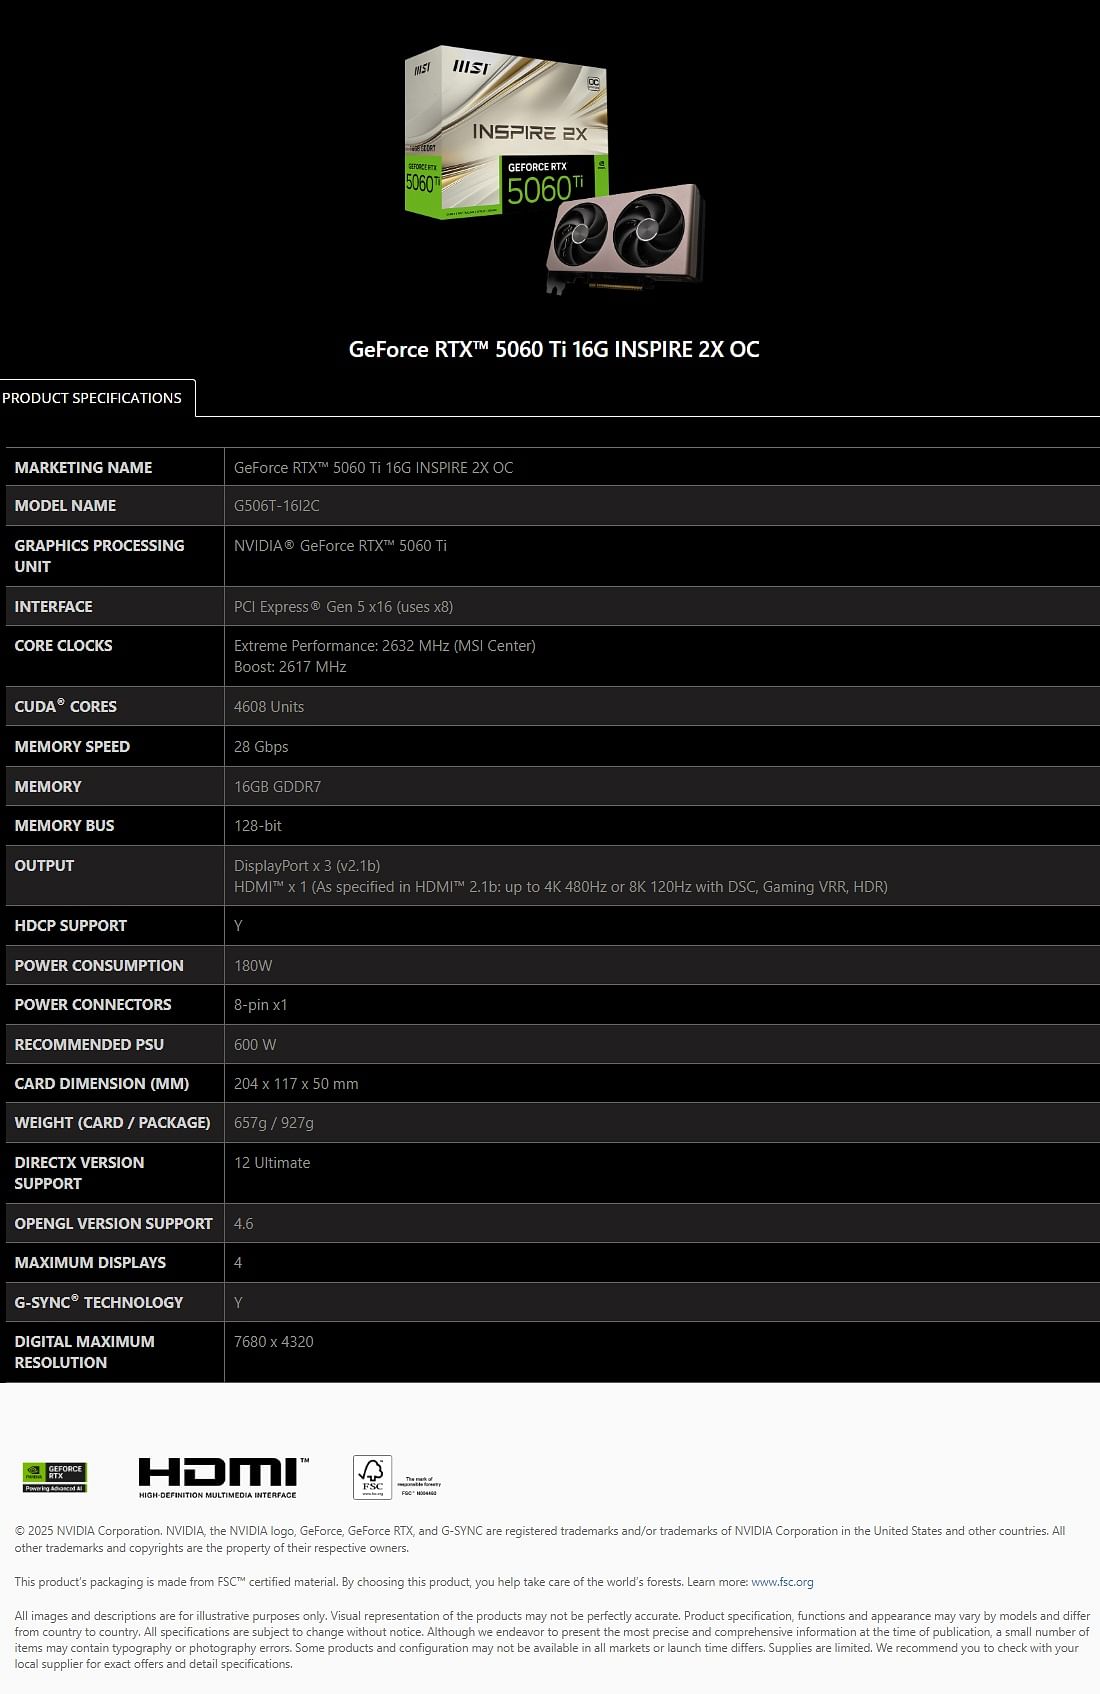Select the 'Y' value for G-SYNC Technology

click(238, 1303)
